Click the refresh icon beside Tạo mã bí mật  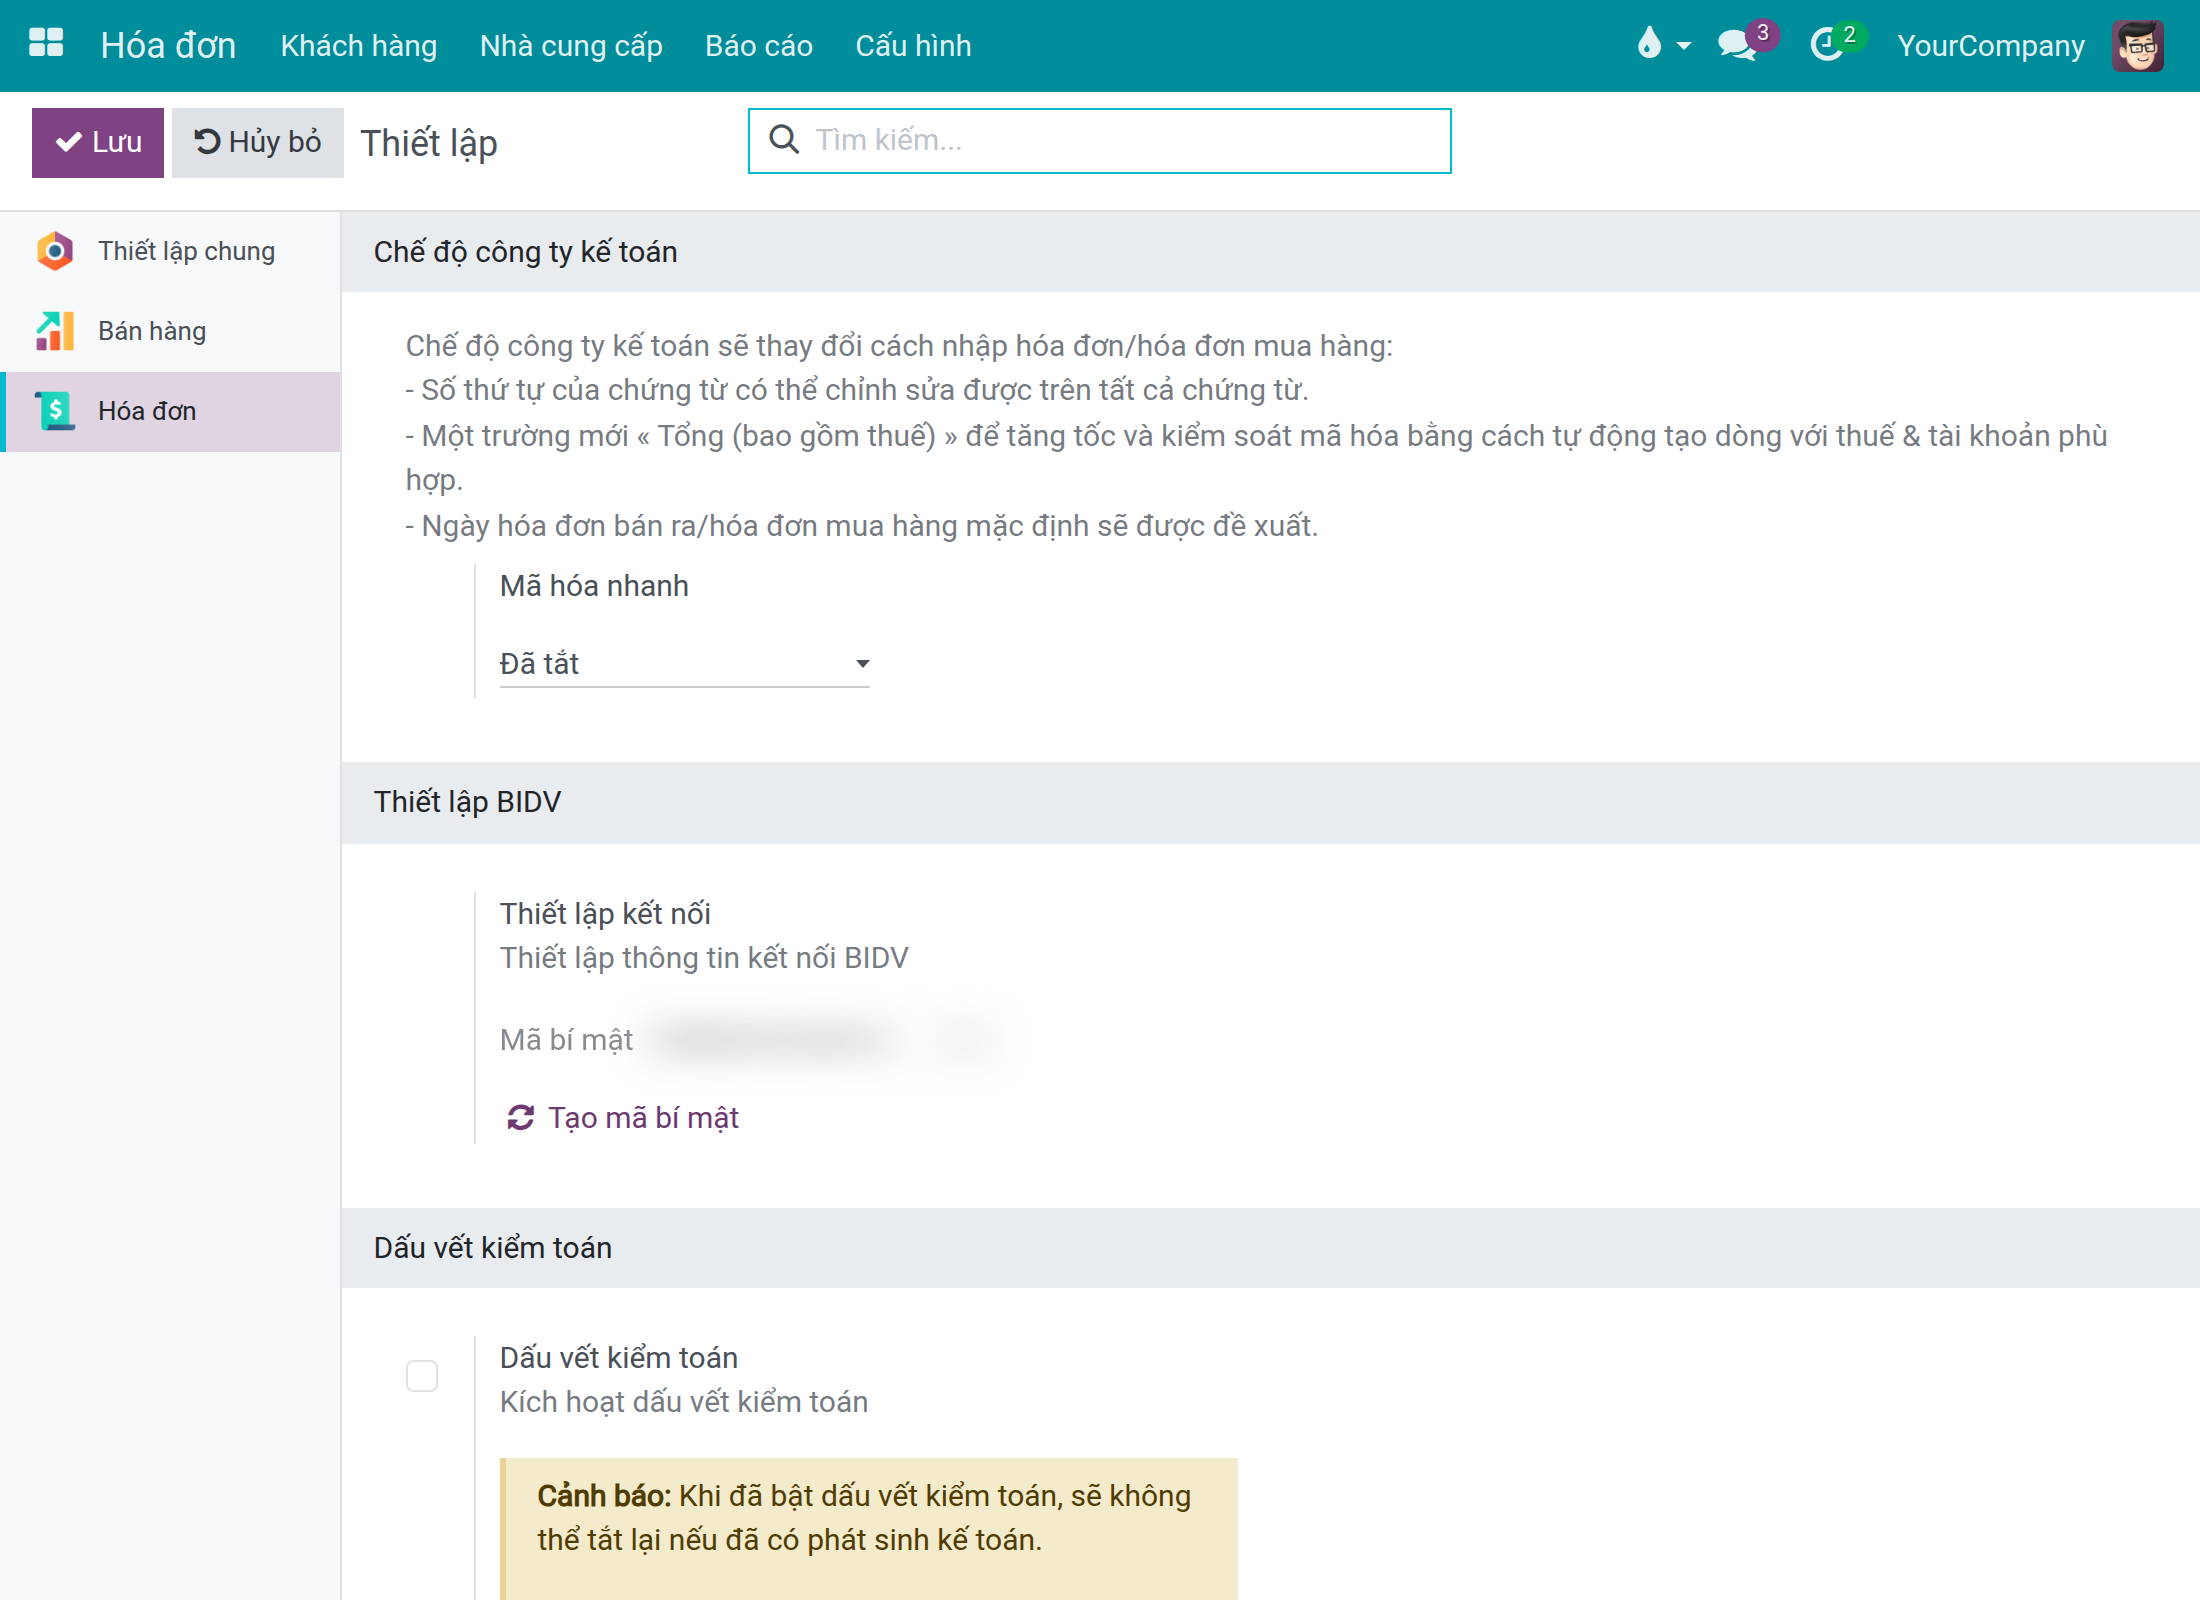click(520, 1117)
